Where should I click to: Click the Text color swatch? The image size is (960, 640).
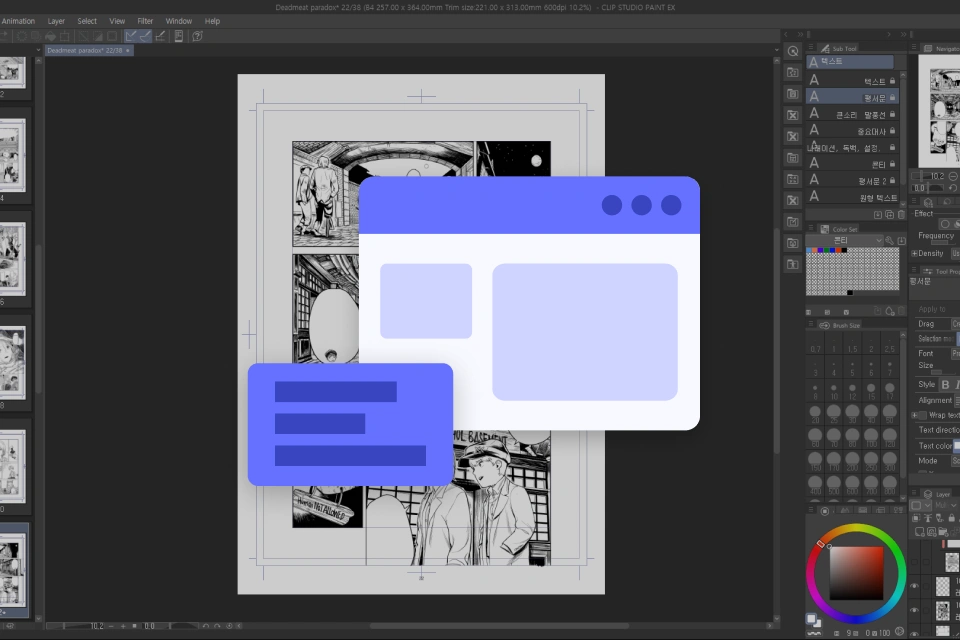tap(956, 446)
